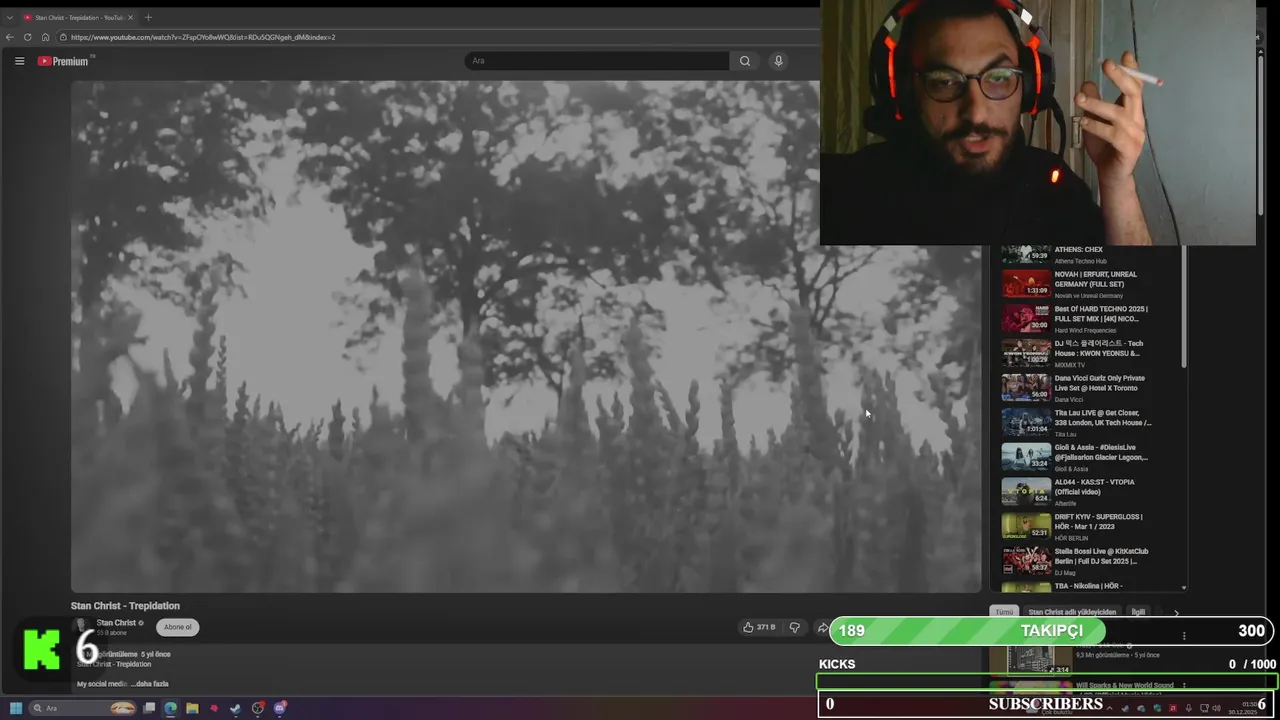Open browser home page icon
Screen dimensions: 1280x720
[45, 37]
